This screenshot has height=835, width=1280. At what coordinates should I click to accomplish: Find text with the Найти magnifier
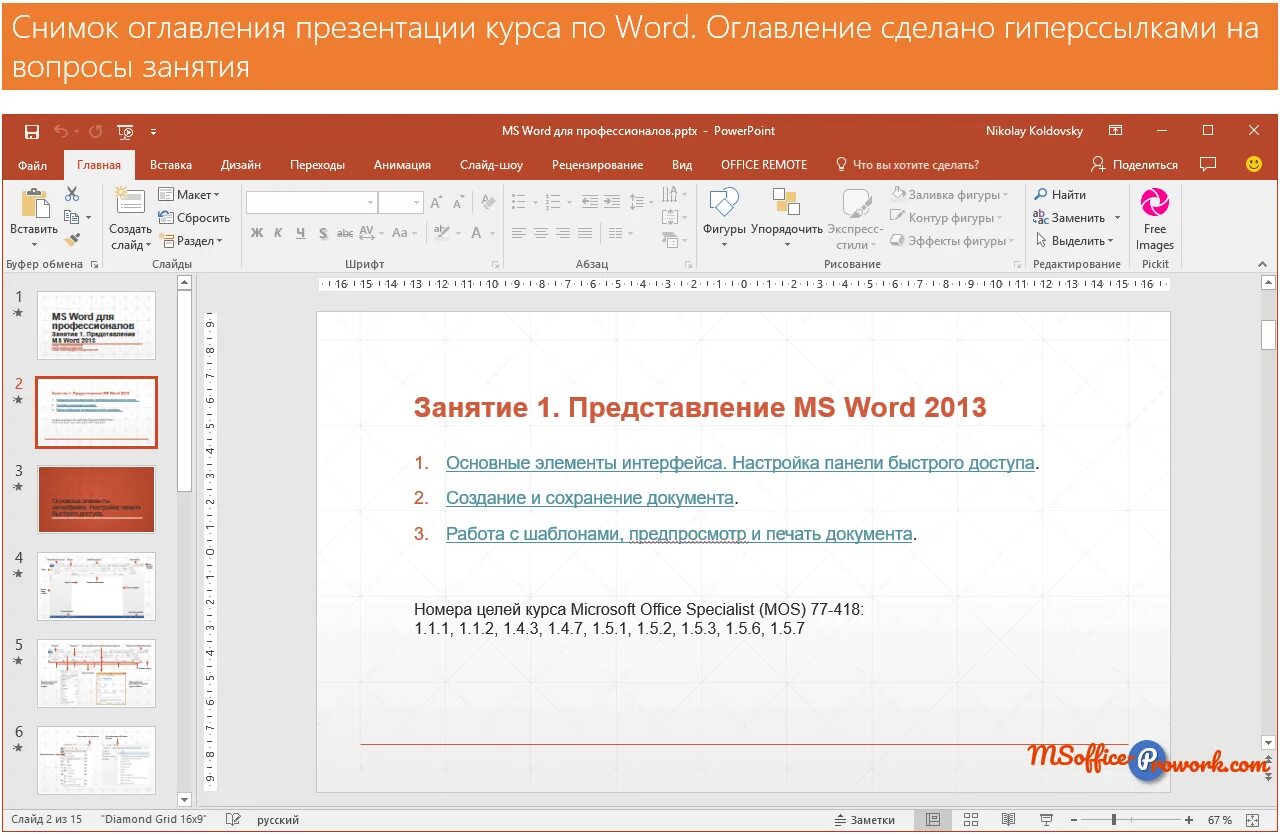tap(1060, 195)
